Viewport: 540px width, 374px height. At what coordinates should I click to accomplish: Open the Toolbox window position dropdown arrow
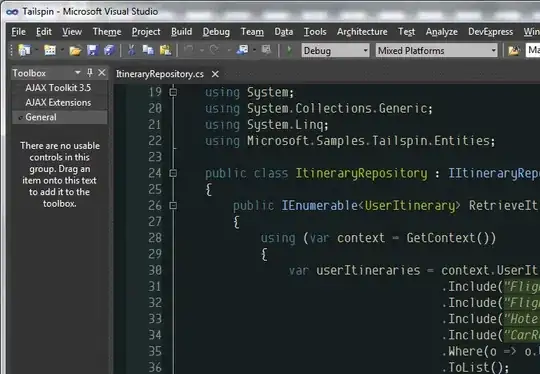click(77, 73)
